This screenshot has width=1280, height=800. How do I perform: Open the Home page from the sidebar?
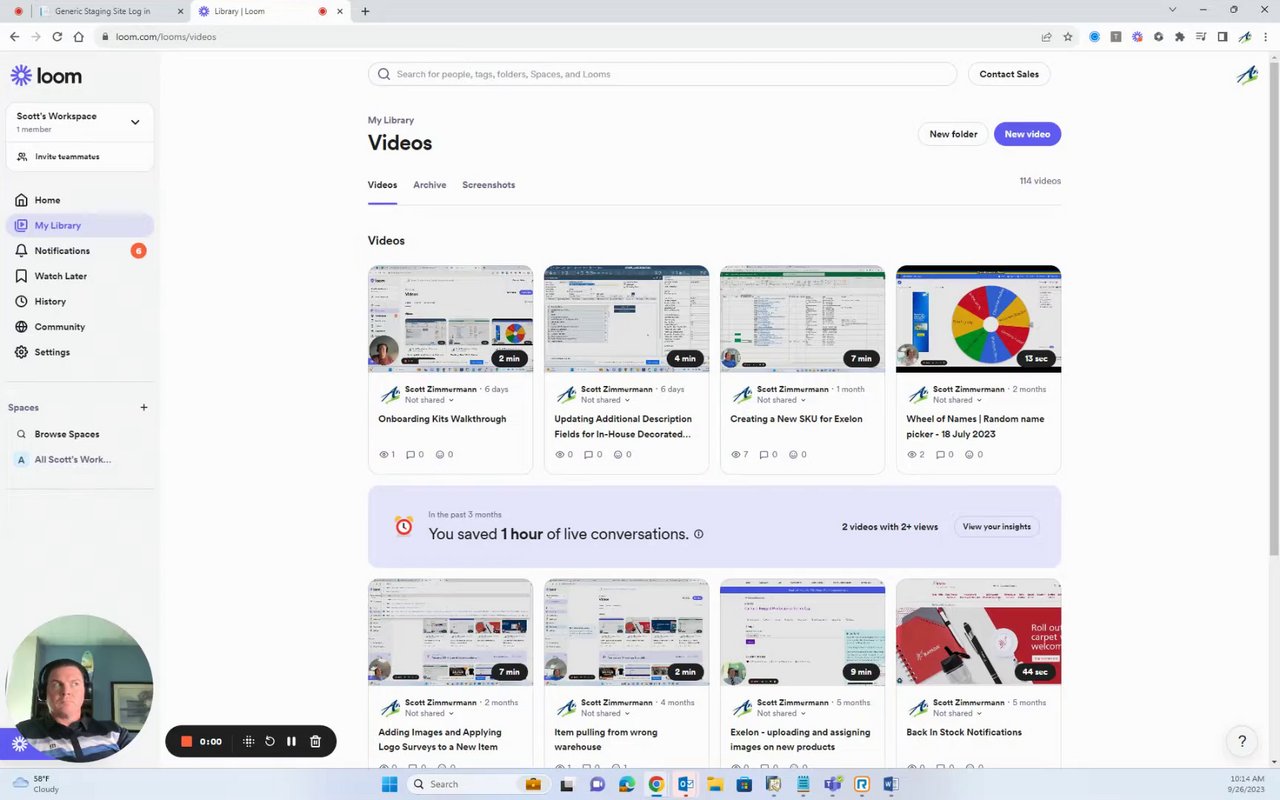pos(80,200)
